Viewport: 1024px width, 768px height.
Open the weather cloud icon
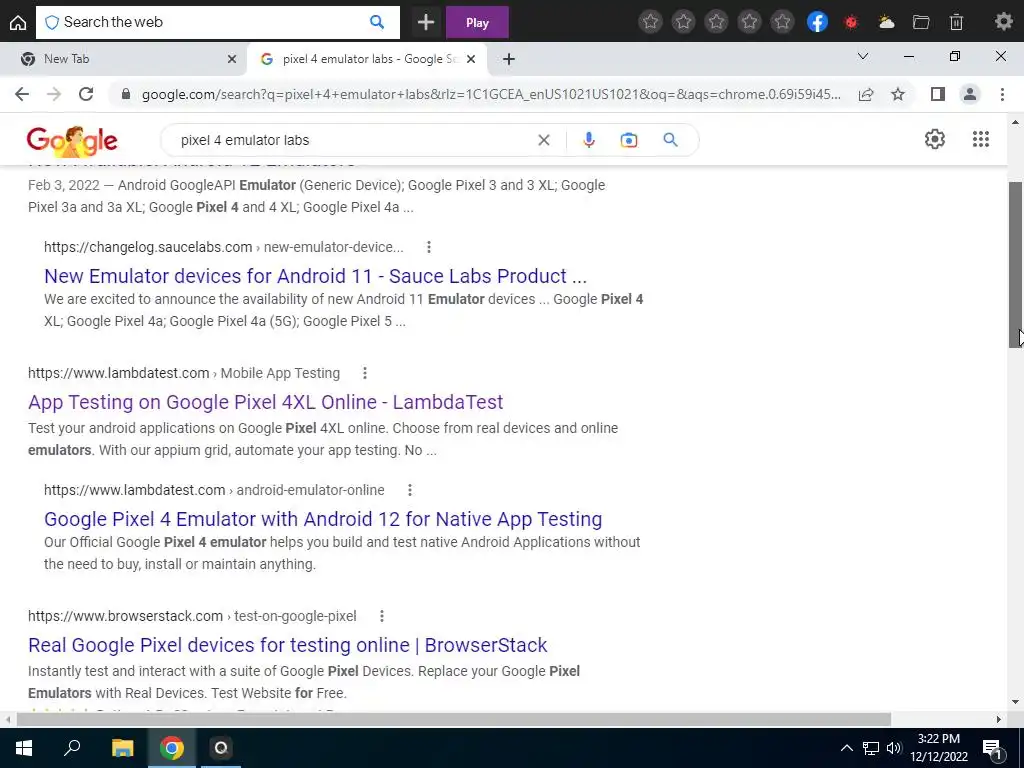point(886,22)
